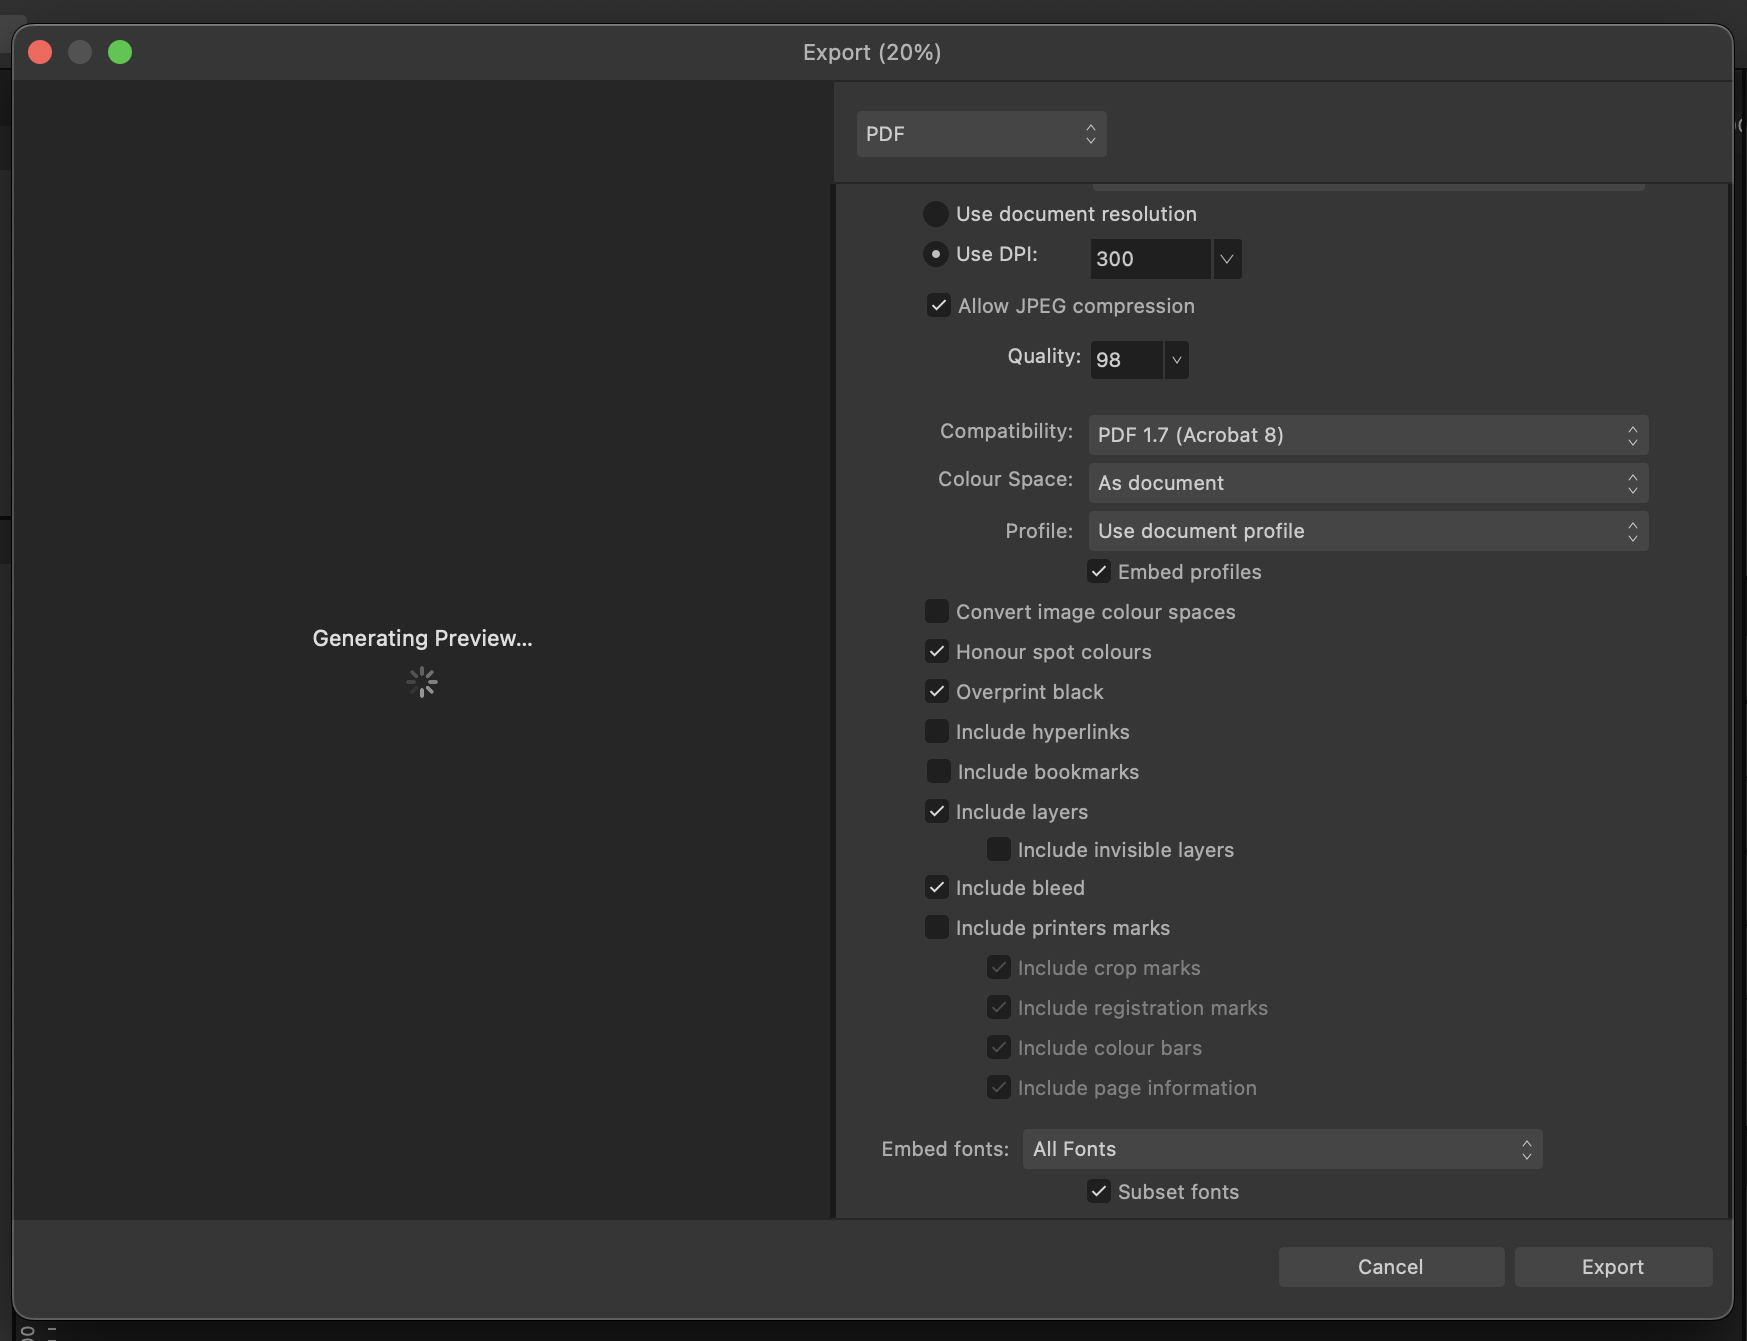Uncheck the Embed profiles checkbox

[1099, 572]
